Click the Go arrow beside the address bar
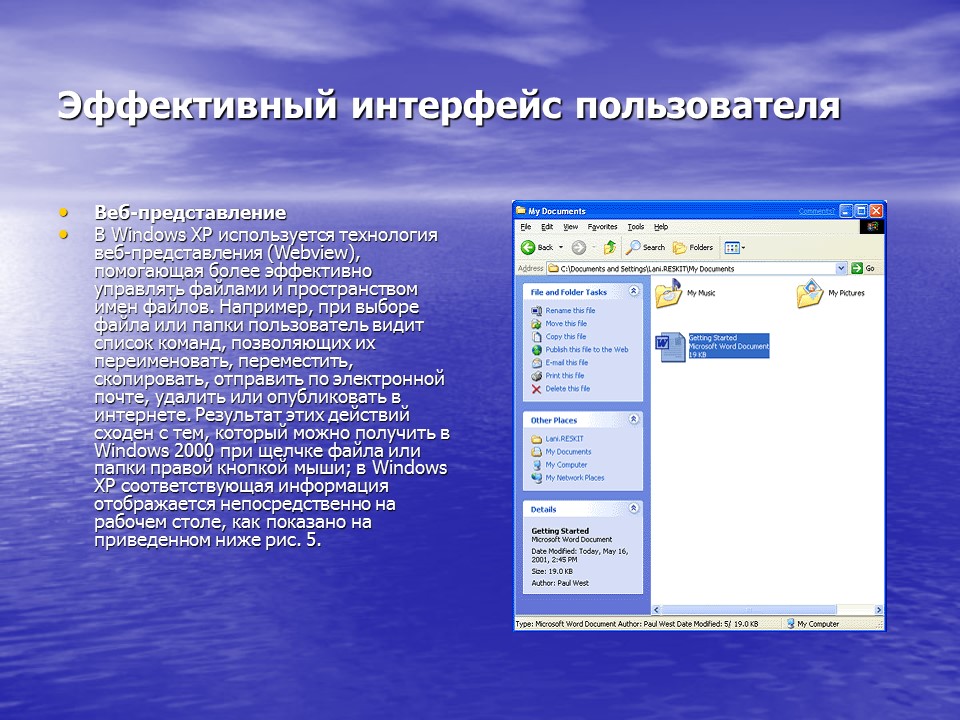960x720 pixels. (x=857, y=268)
